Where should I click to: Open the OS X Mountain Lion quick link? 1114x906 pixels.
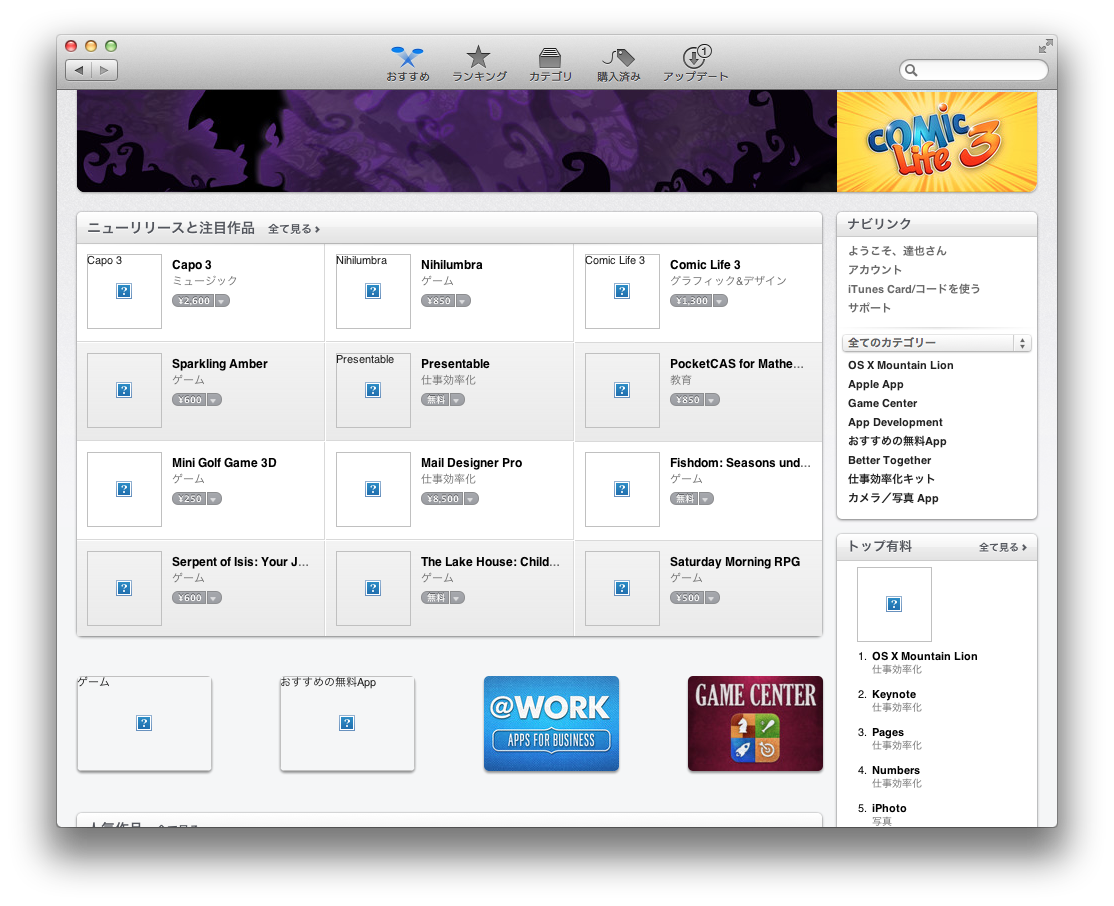(x=900, y=365)
